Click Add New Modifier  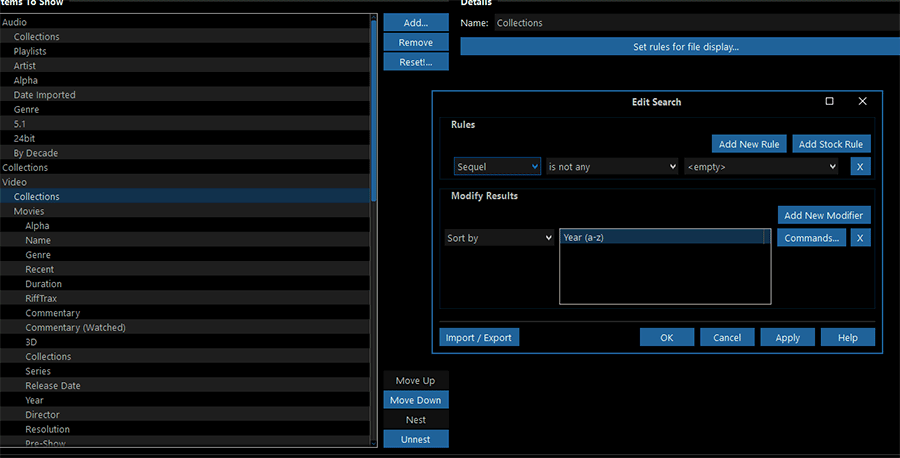tap(824, 215)
